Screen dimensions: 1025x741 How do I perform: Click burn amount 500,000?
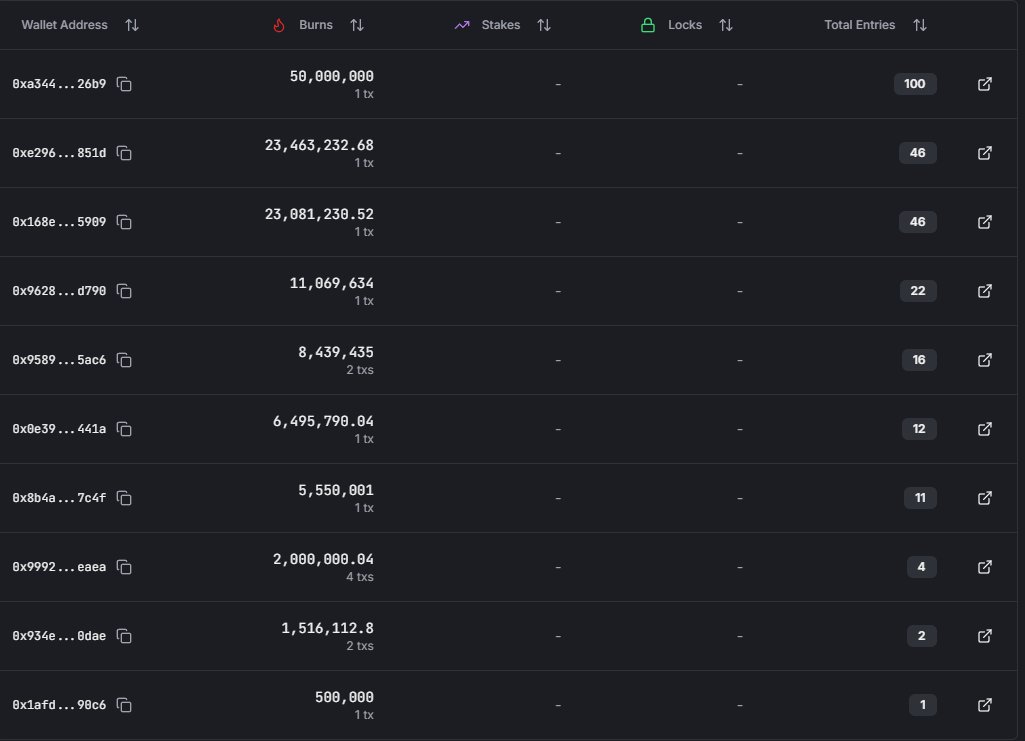tap(344, 697)
